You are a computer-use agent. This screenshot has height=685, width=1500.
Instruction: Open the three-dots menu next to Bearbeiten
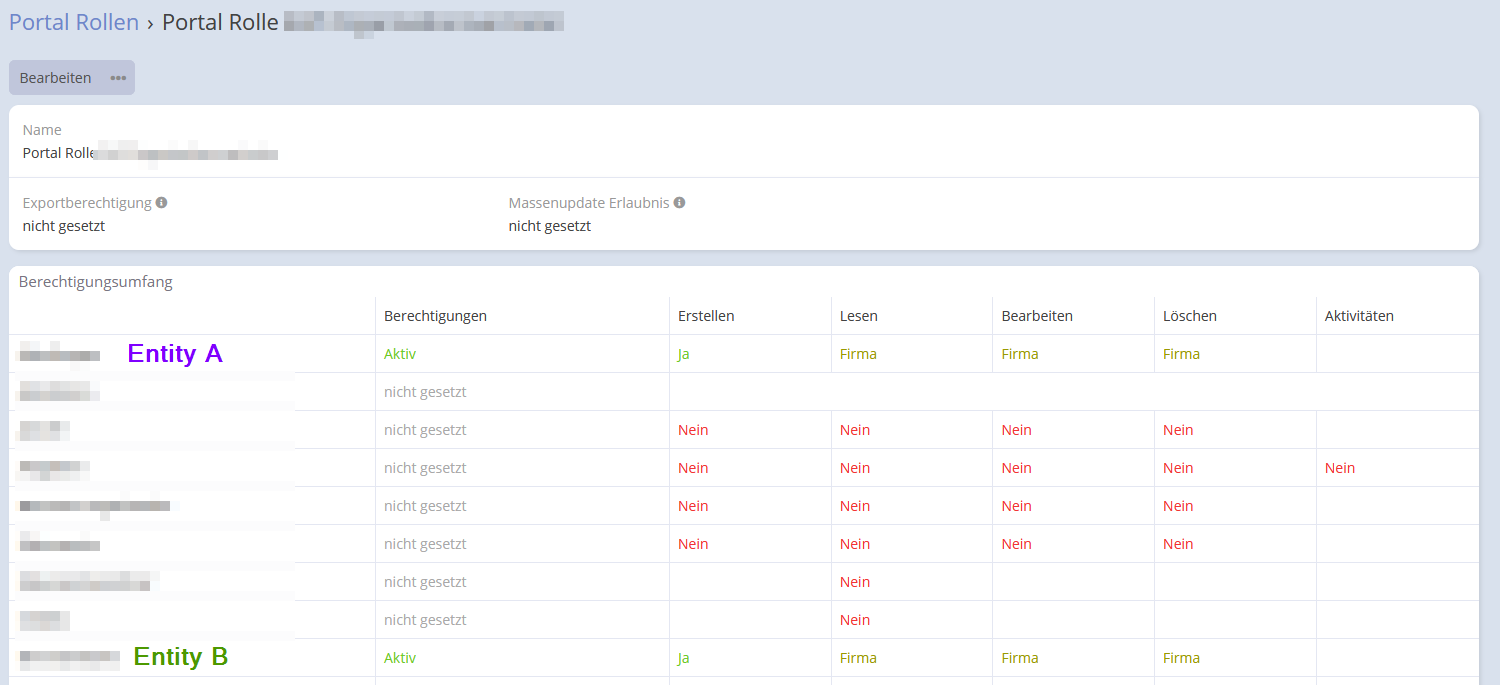click(118, 78)
